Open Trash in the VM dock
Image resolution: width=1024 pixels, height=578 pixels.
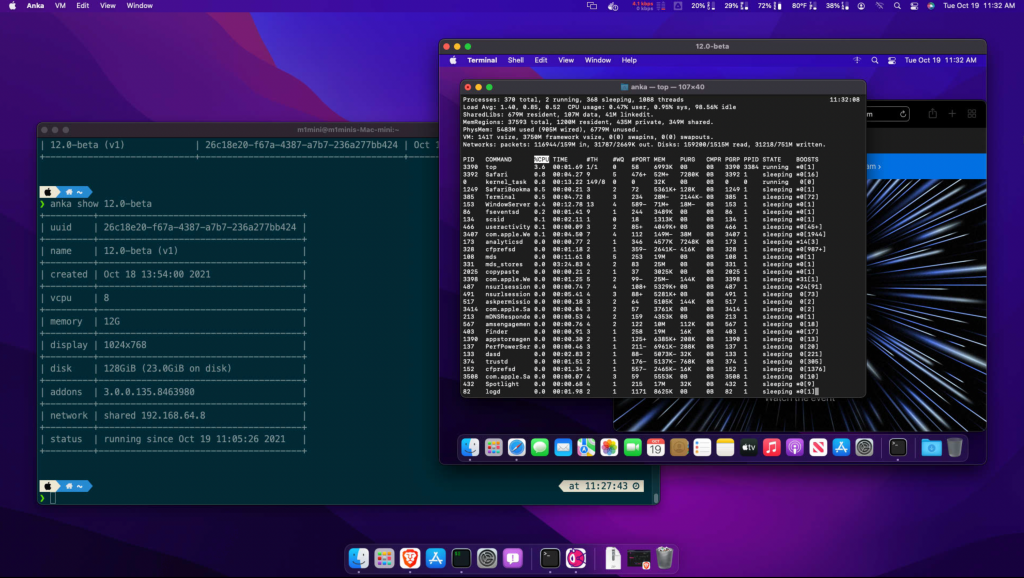tap(955, 447)
